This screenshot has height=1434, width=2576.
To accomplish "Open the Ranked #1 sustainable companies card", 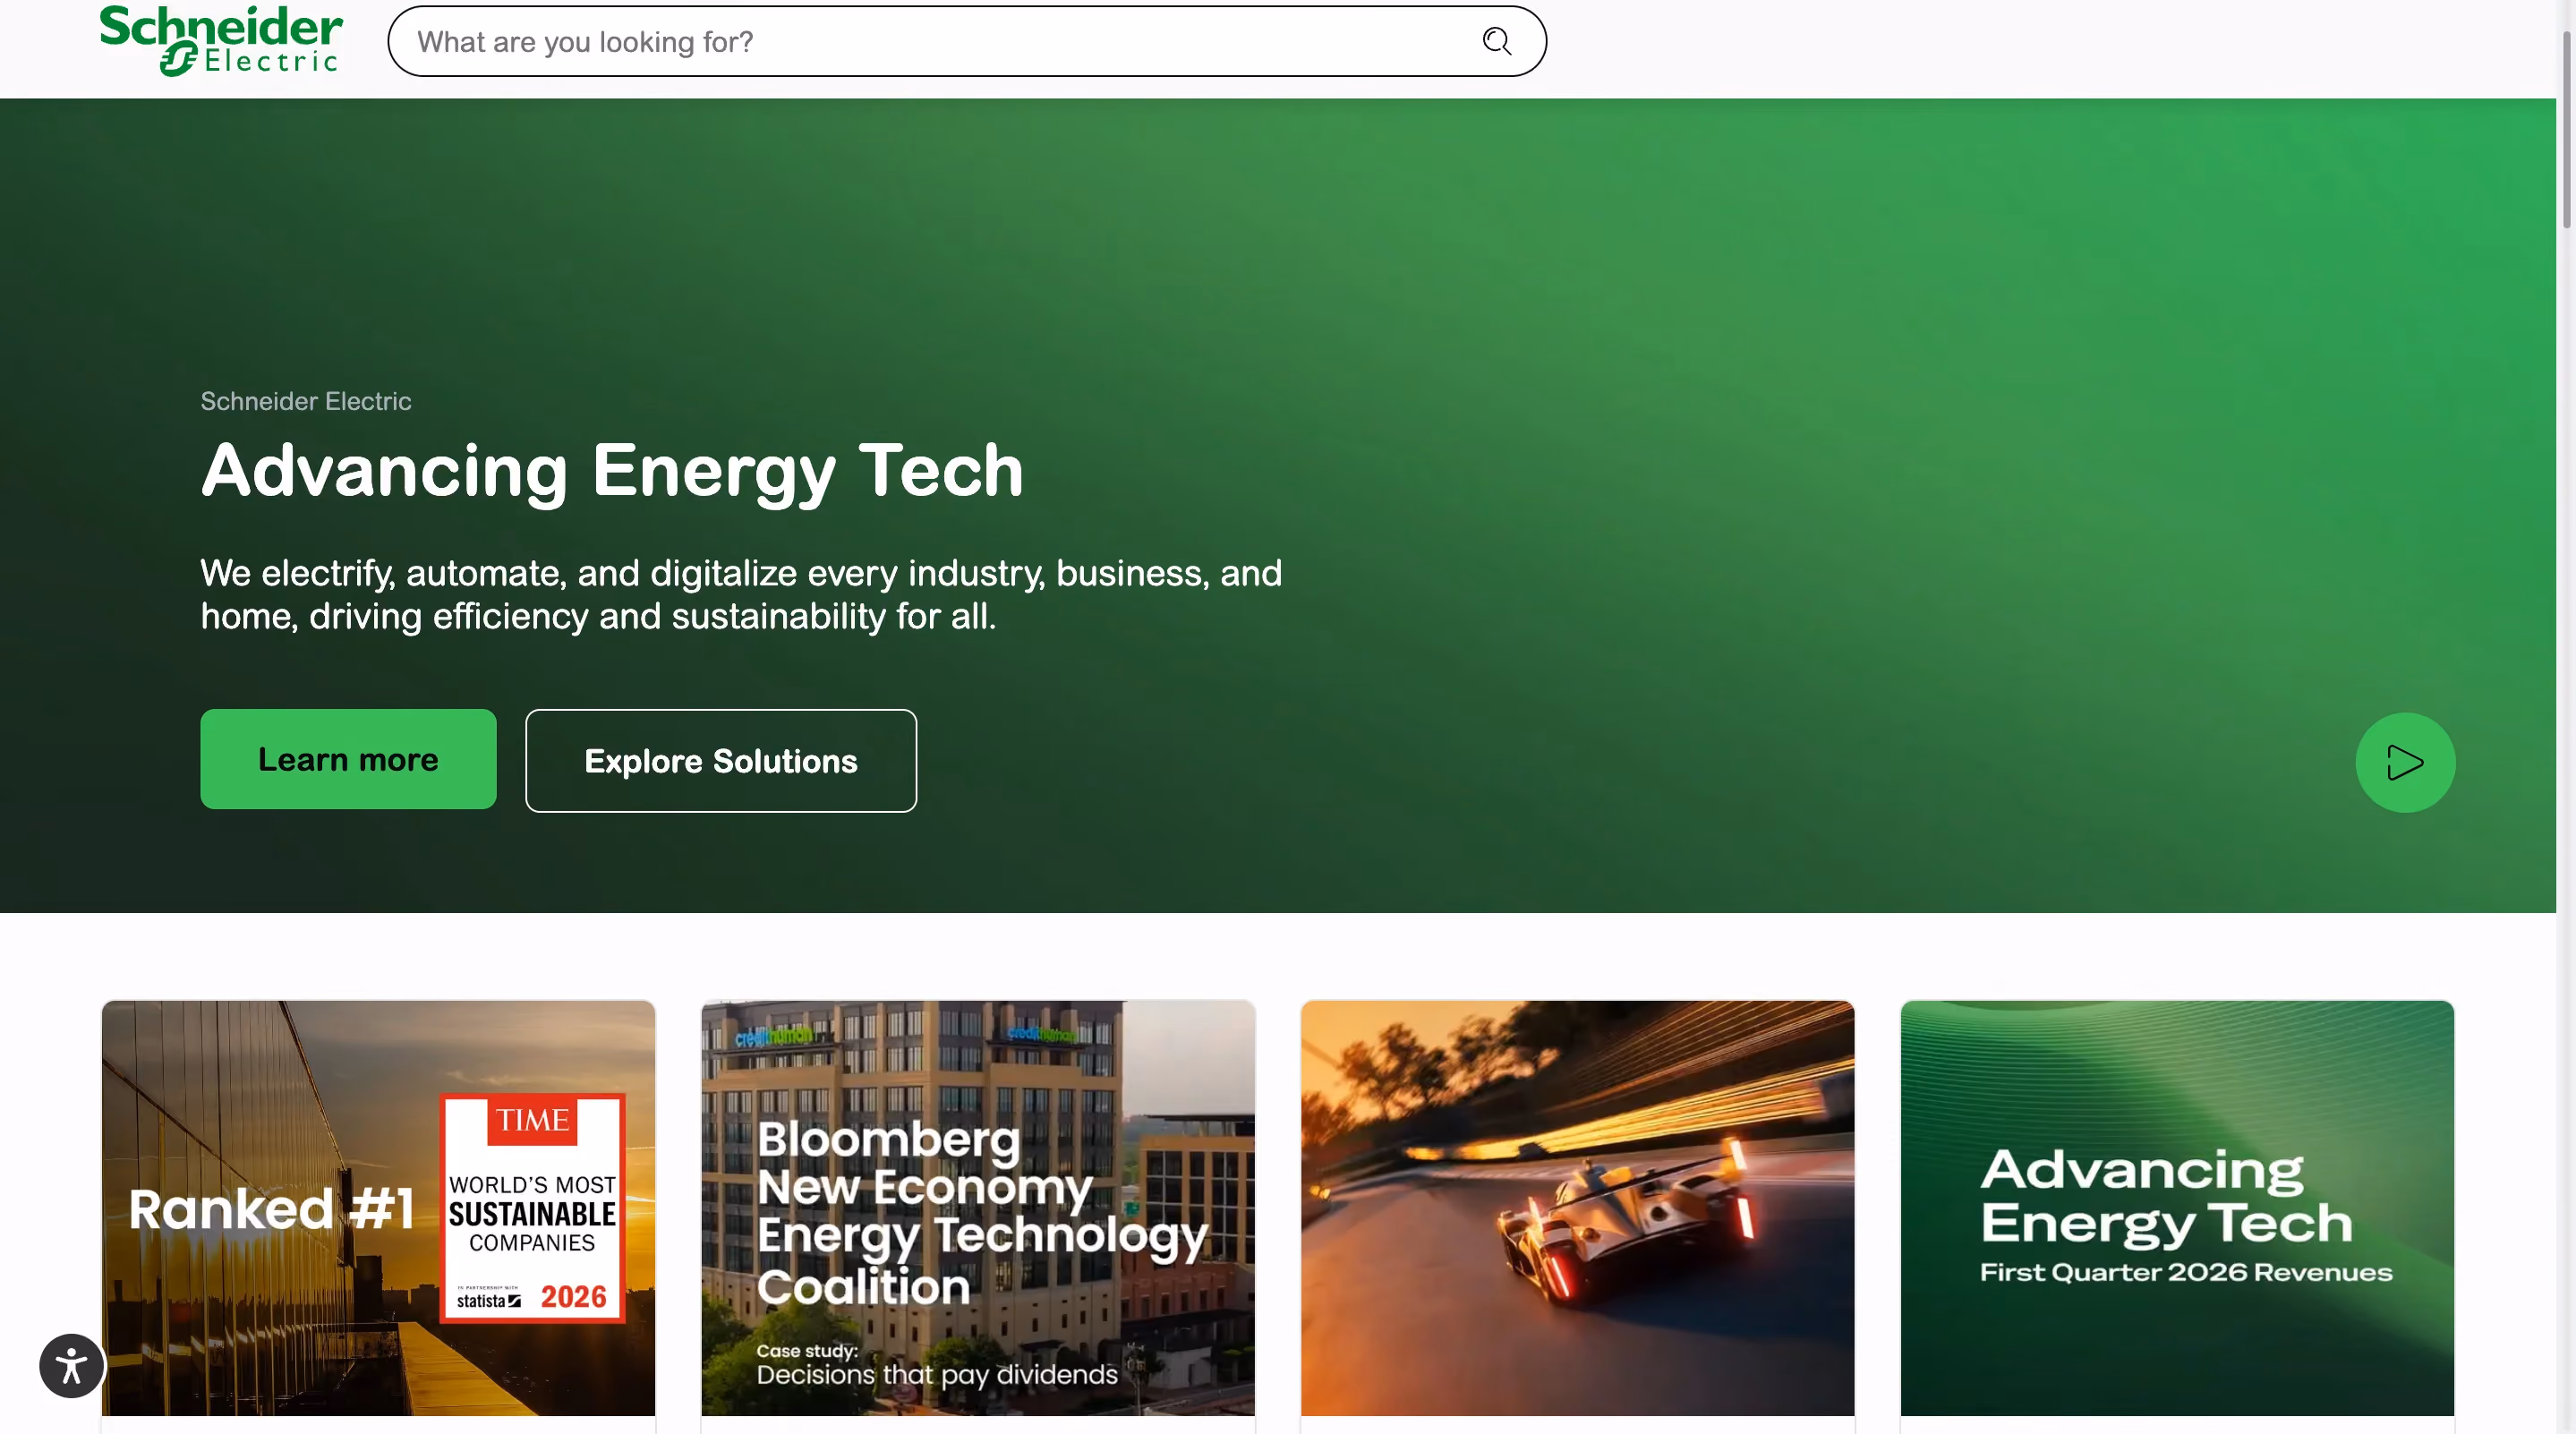I will tap(378, 1208).
